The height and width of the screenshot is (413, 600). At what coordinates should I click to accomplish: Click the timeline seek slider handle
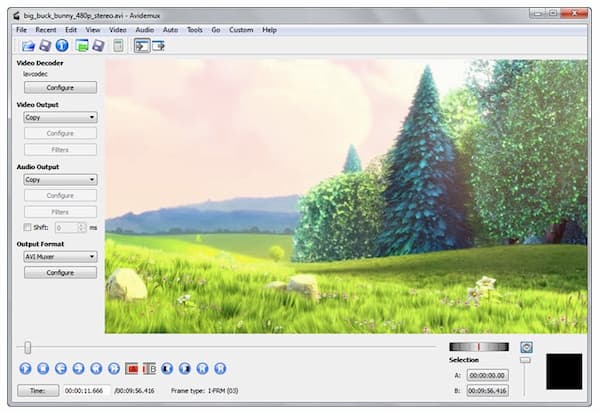coord(28,348)
